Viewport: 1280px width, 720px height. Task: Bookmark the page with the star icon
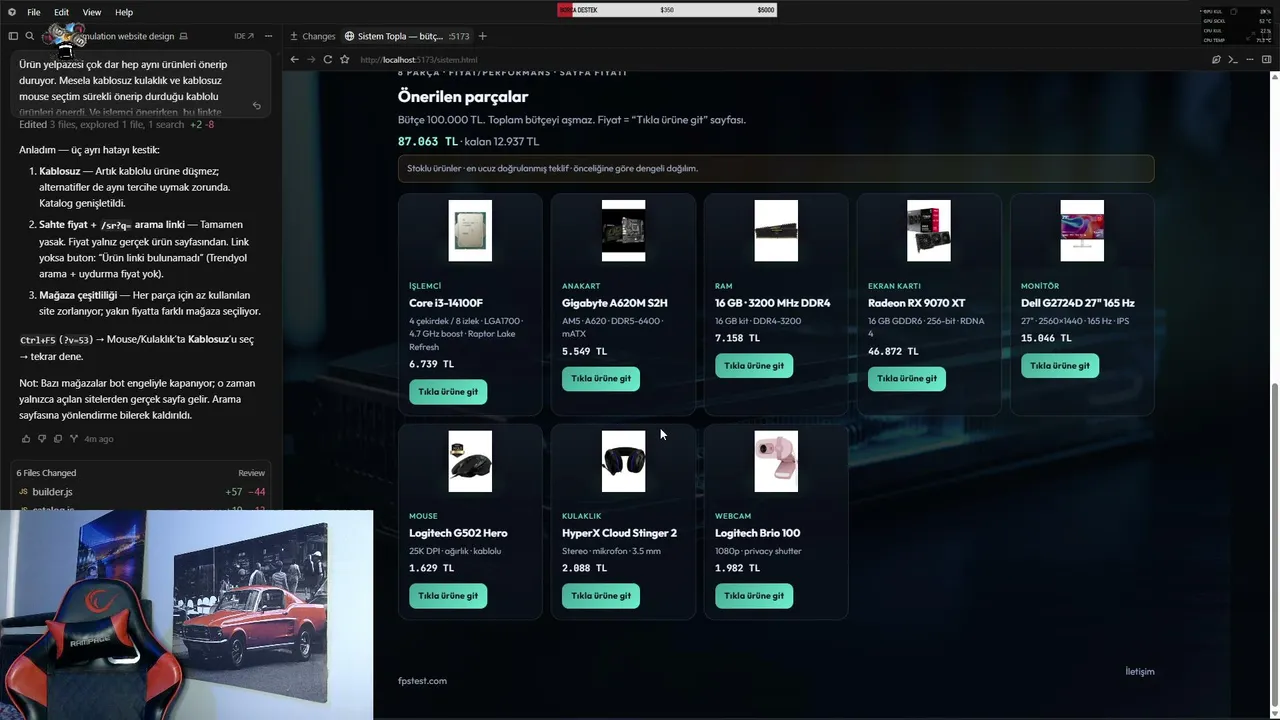[345, 60]
